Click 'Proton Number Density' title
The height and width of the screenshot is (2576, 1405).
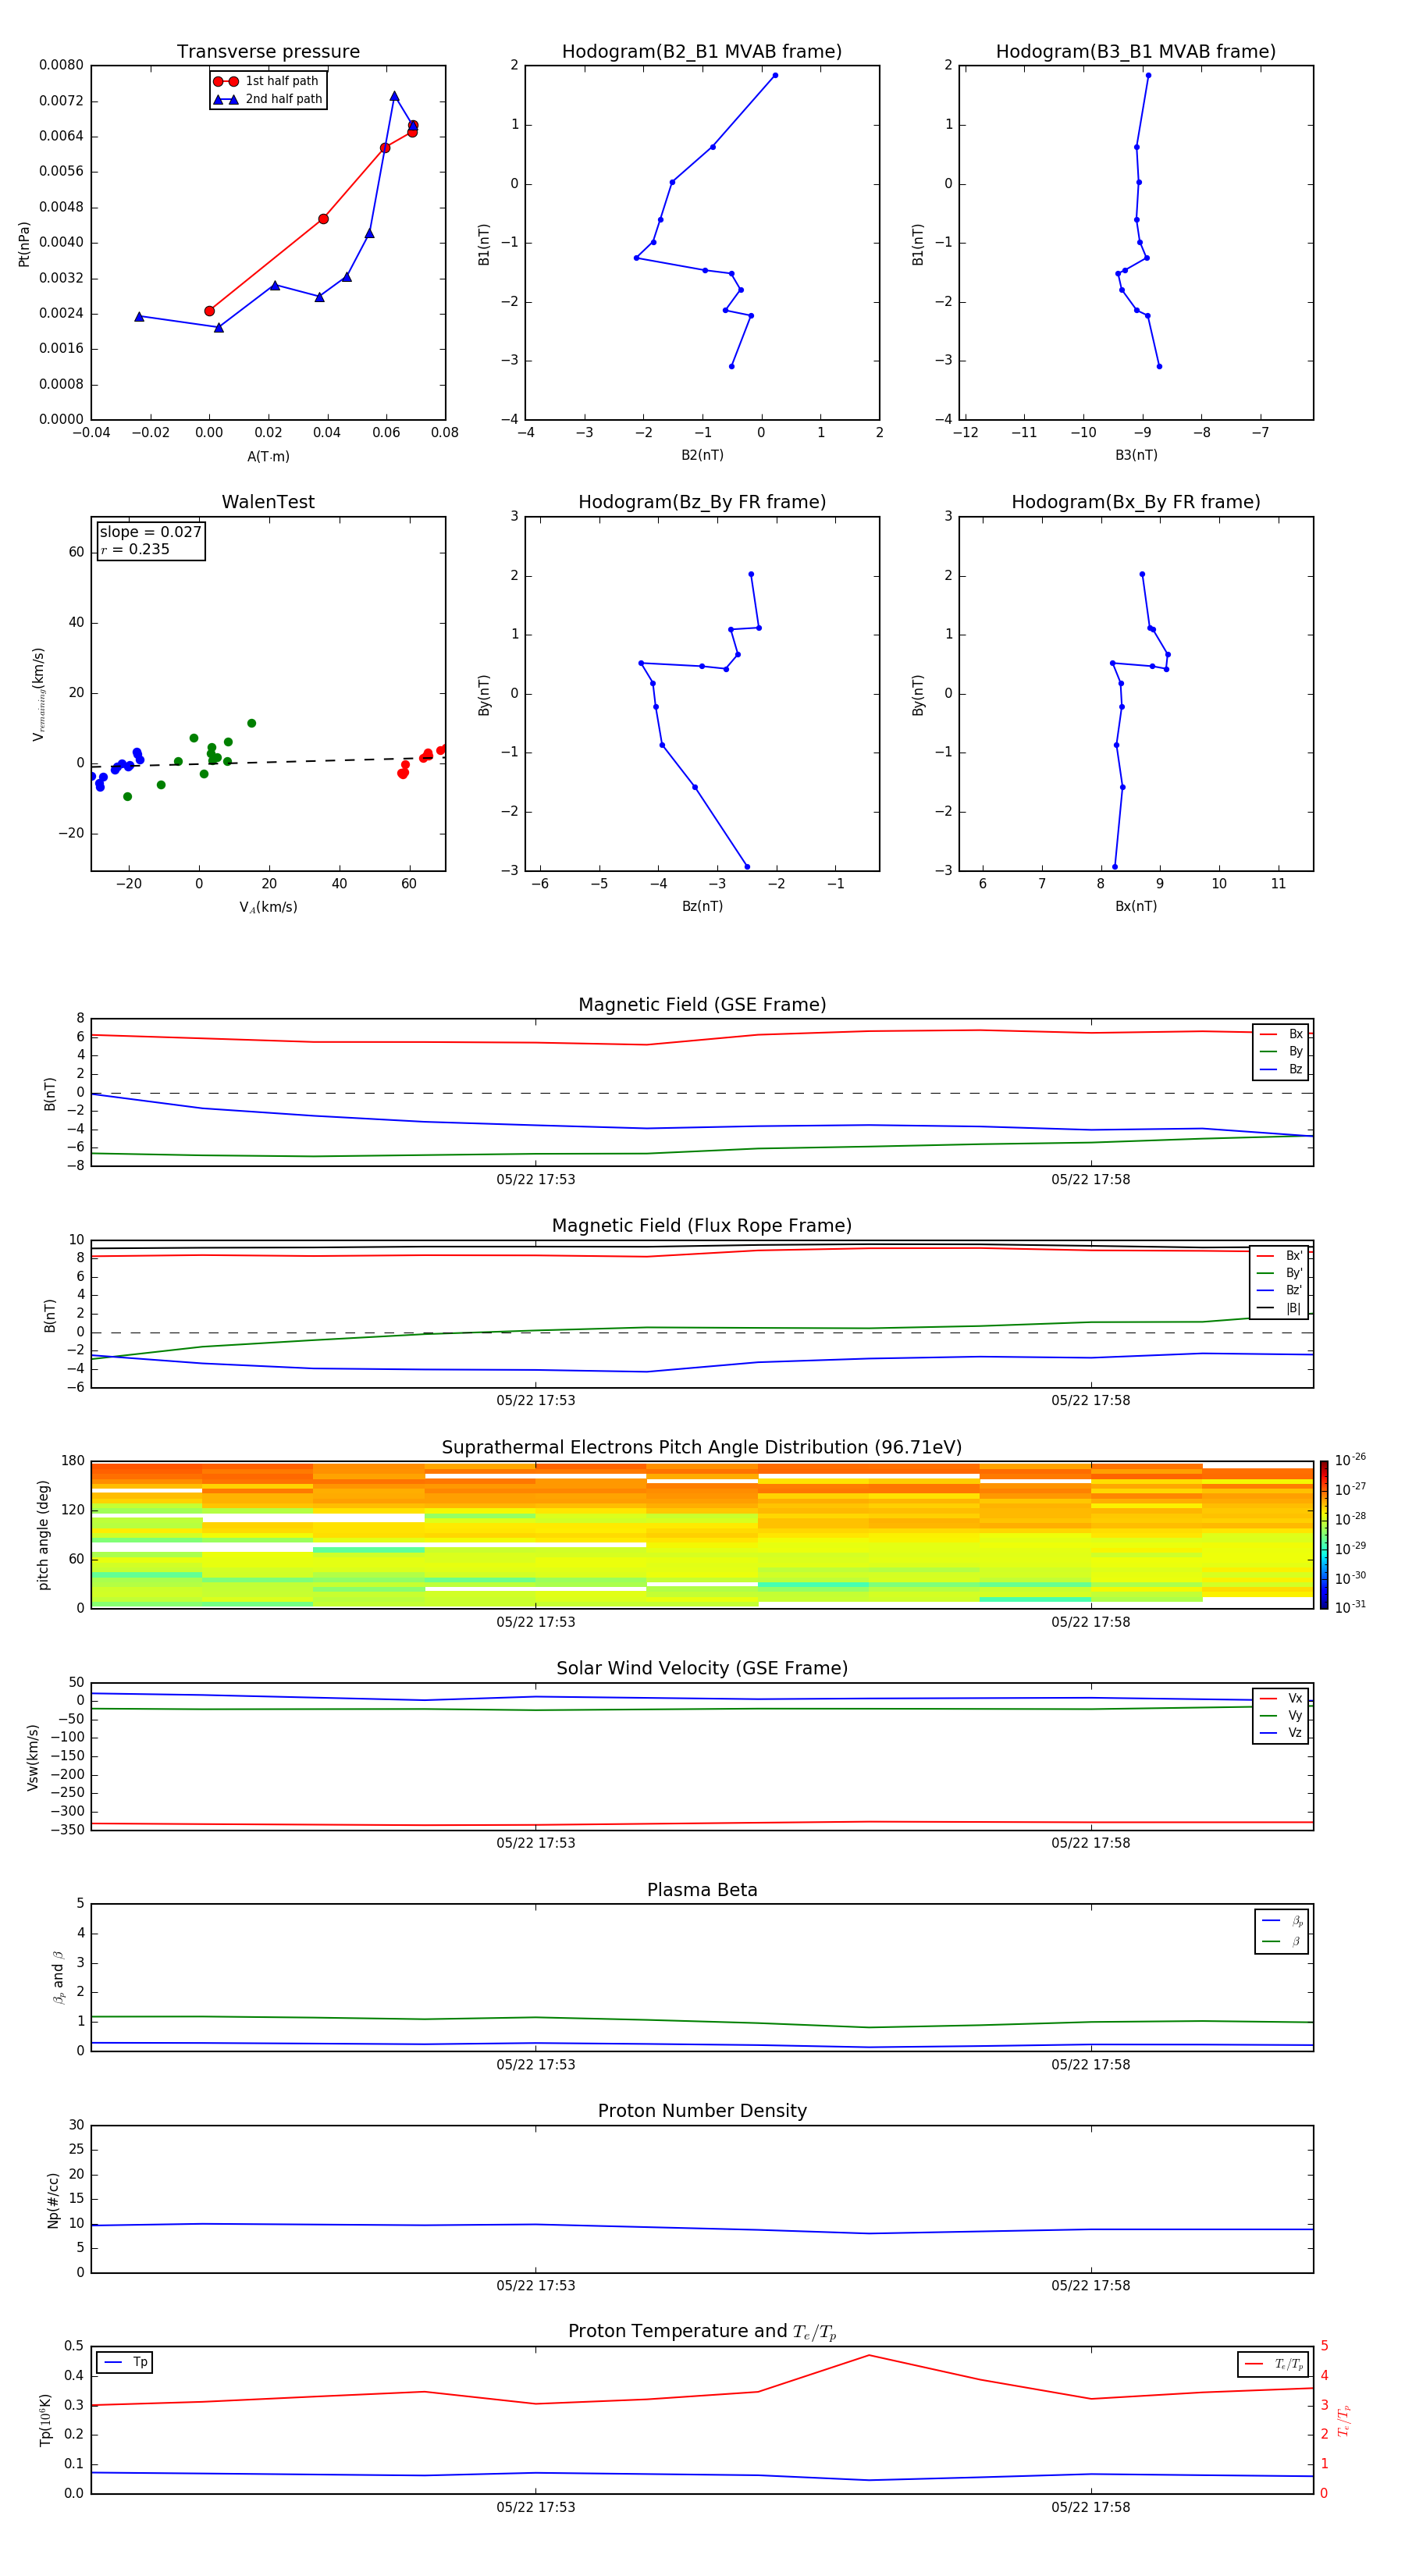(x=702, y=2111)
